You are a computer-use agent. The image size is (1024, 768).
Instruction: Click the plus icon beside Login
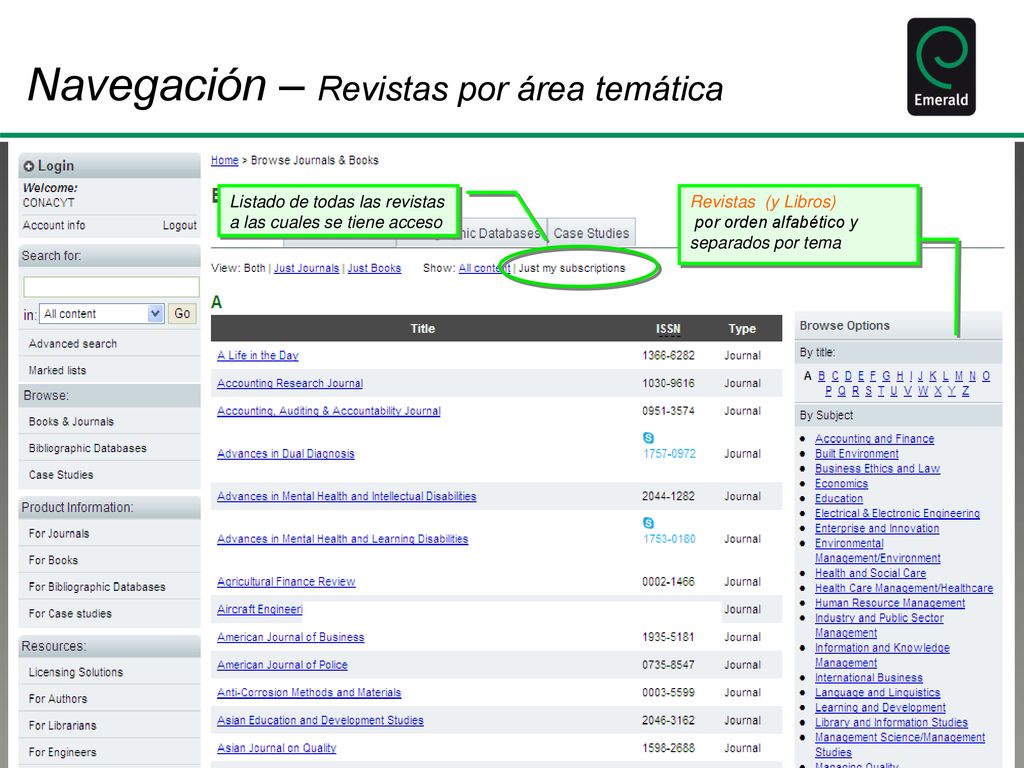coord(29,167)
